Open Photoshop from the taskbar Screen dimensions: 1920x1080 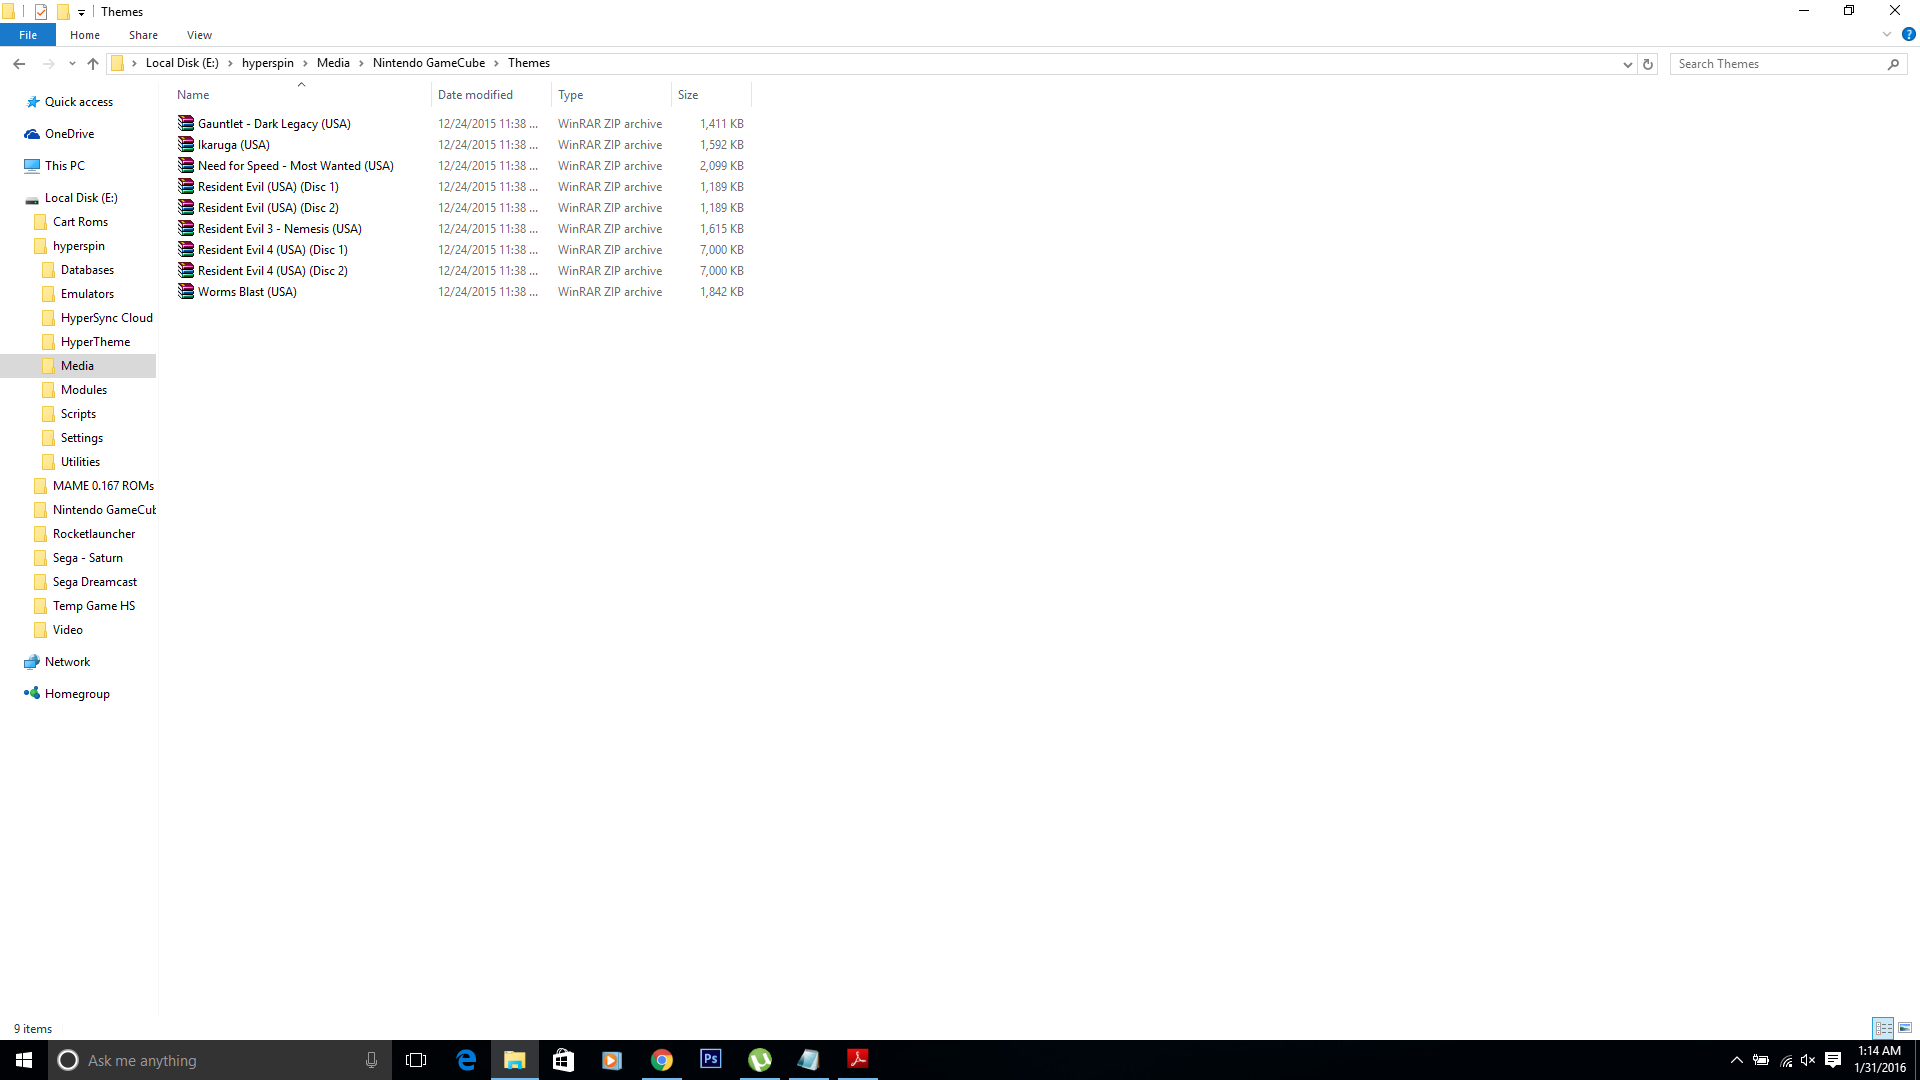point(710,1059)
